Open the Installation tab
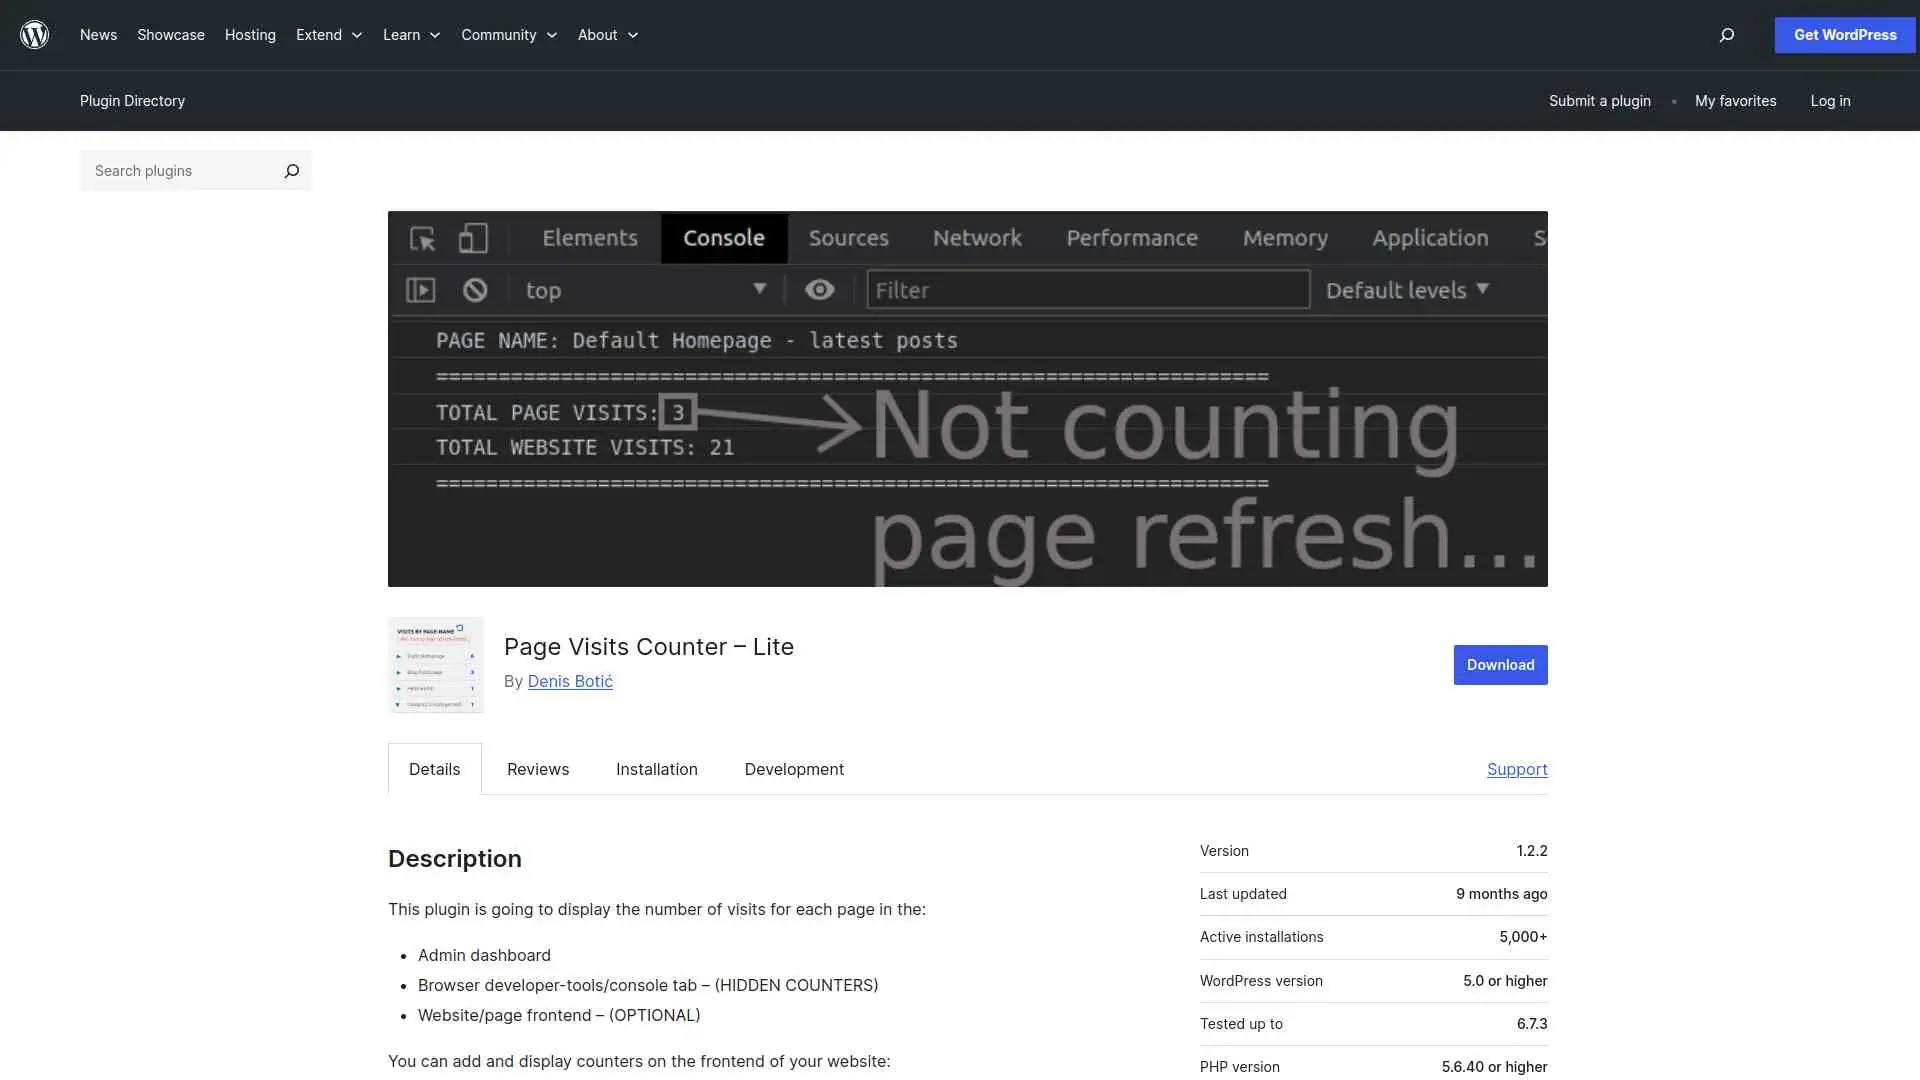The width and height of the screenshot is (1920, 1080). click(656, 769)
